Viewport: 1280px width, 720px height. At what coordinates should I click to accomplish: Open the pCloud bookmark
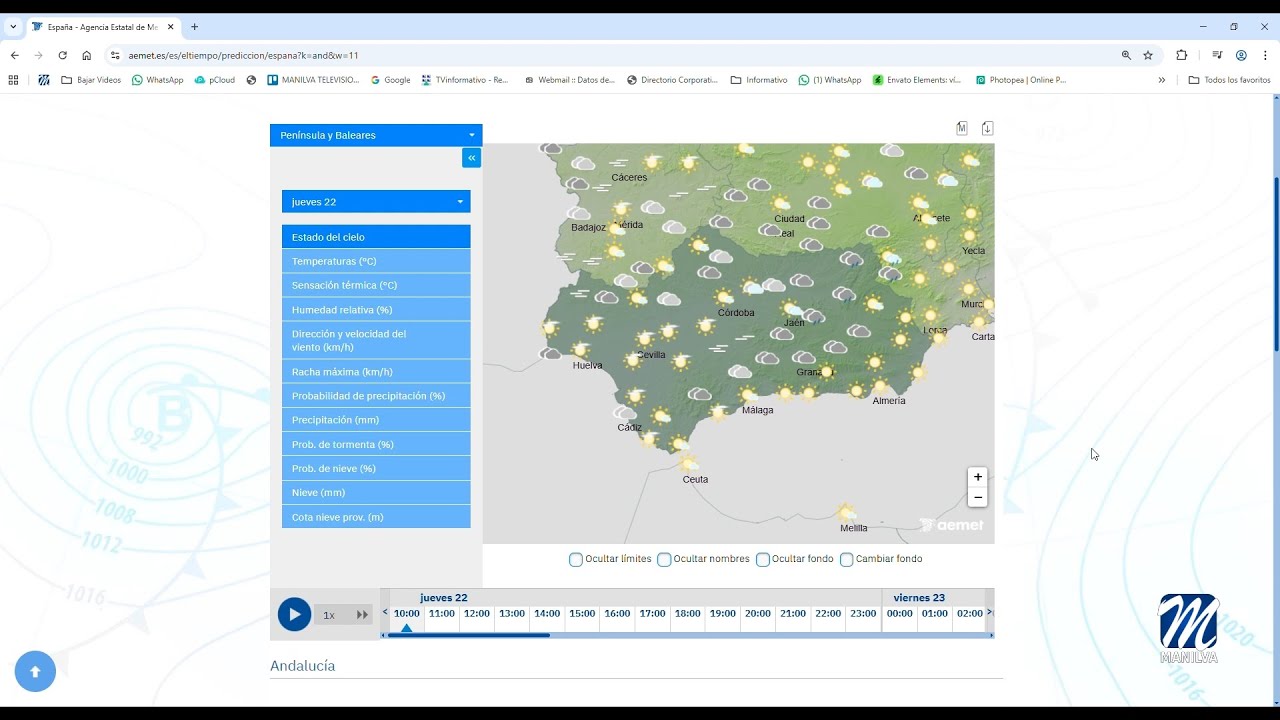pos(215,80)
